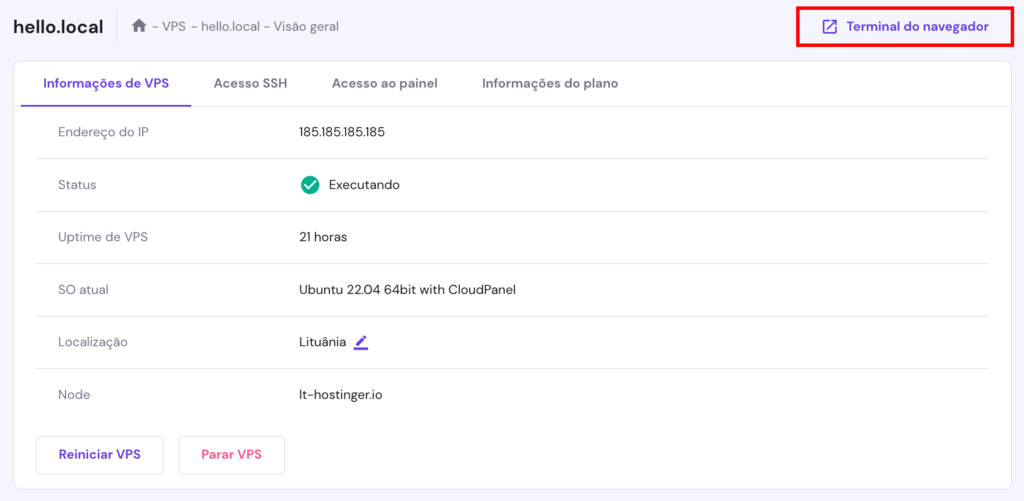Click the Visão geral breadcrumb item
Viewport: 1024px width, 501px height.
click(x=306, y=27)
